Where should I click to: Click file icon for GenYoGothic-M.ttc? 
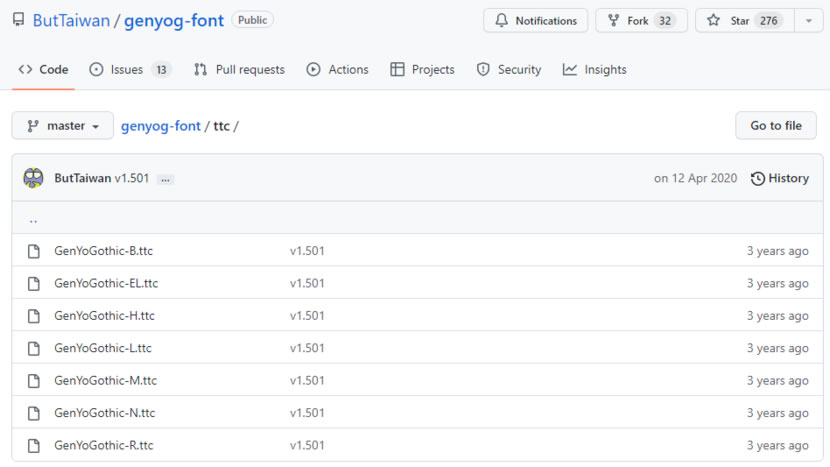pos(34,380)
